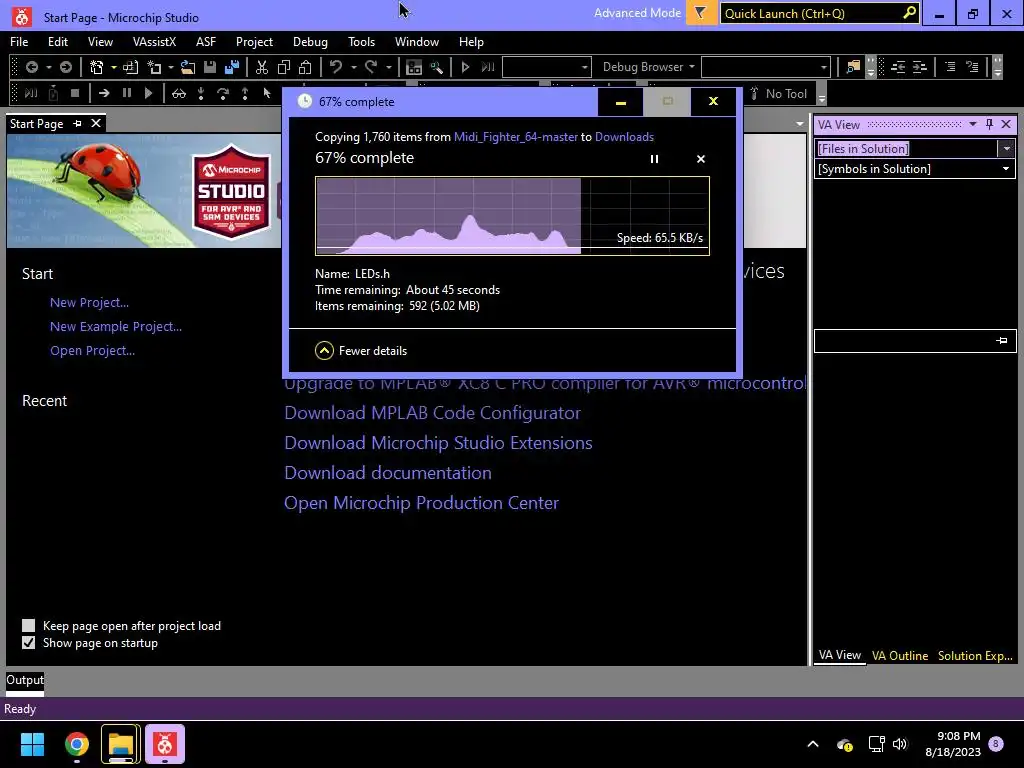Click the QuickWatch glasses icon
Image resolution: width=1024 pixels, height=768 pixels.
pos(178,93)
